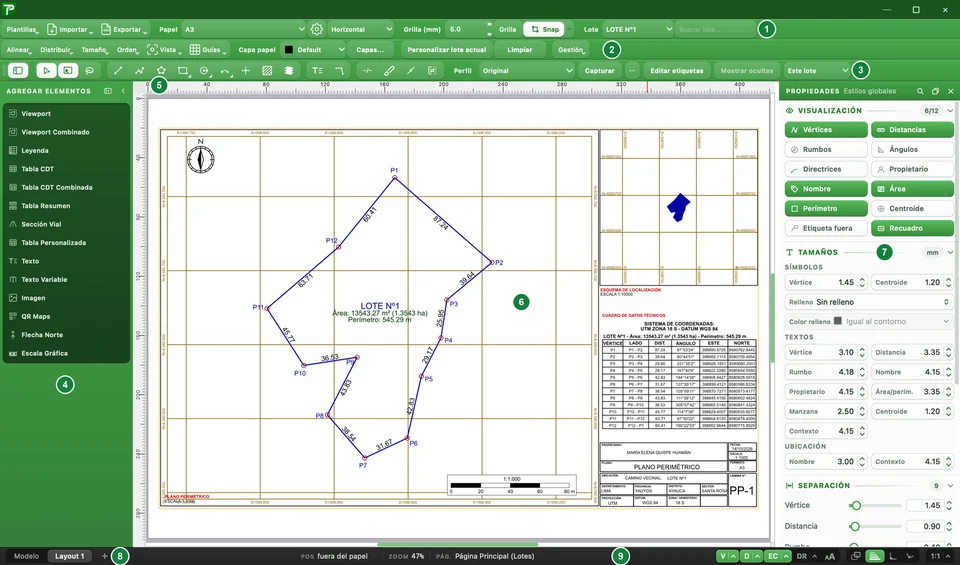Image resolution: width=960 pixels, height=565 pixels.
Task: Toggle the Distancias display
Action: 912,130
